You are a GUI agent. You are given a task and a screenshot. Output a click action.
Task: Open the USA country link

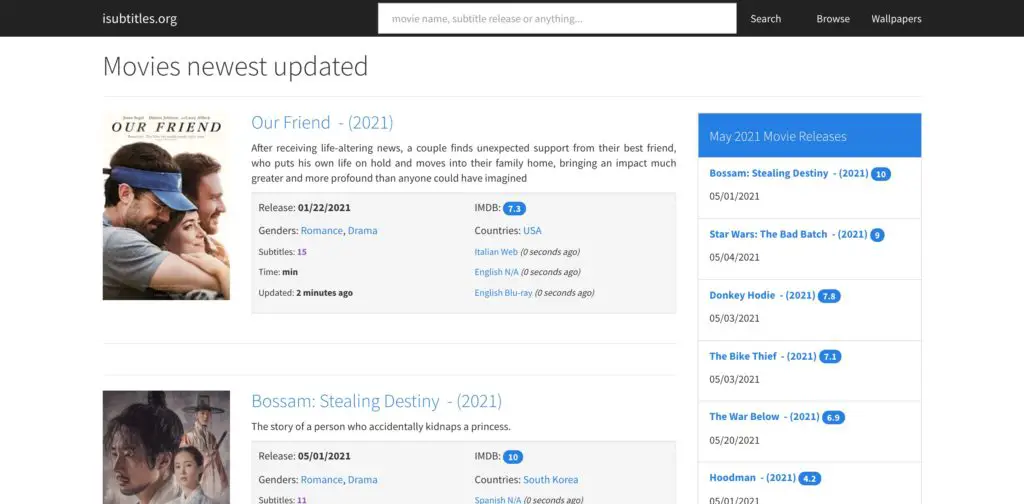click(x=532, y=230)
